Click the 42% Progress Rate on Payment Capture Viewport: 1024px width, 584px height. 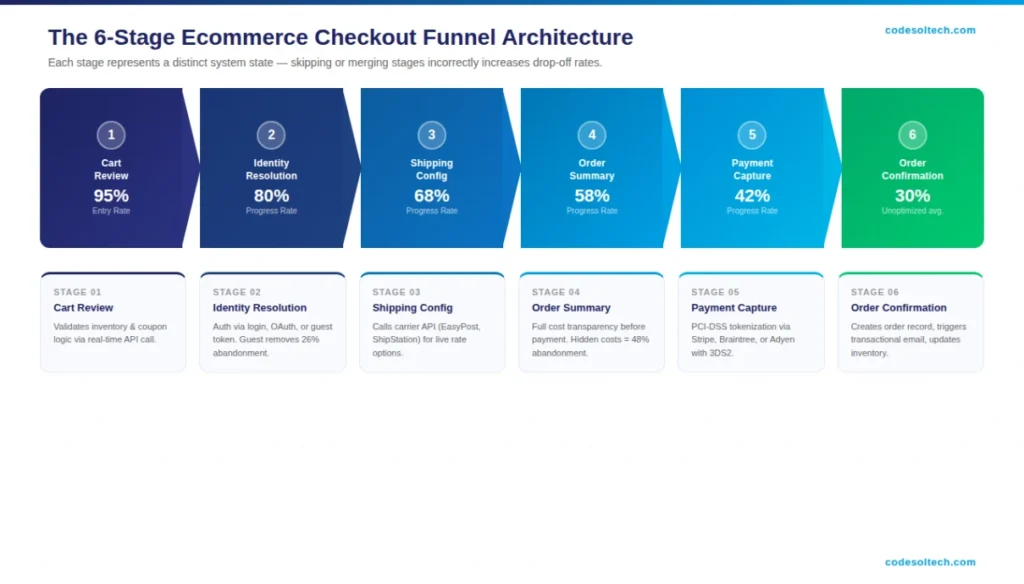tap(751, 195)
